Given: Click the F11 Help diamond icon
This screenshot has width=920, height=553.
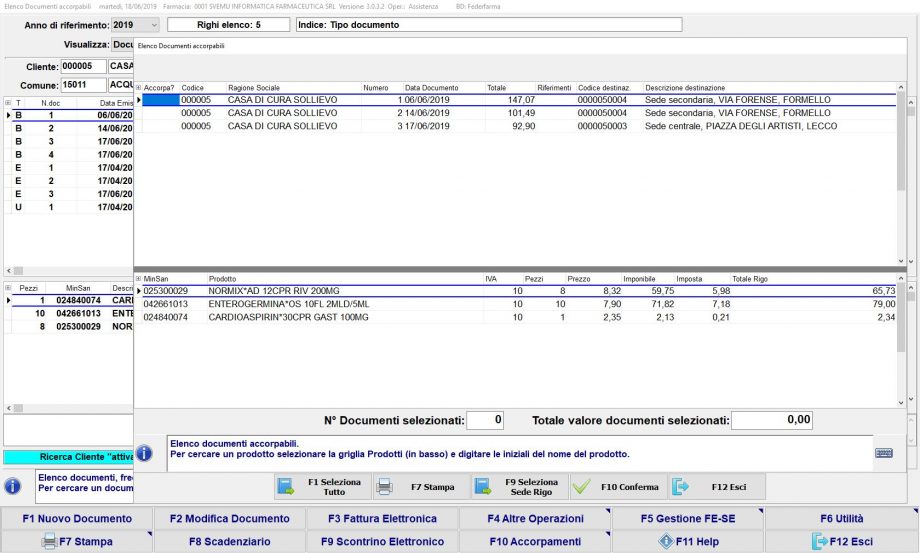Looking at the screenshot, I should (664, 541).
